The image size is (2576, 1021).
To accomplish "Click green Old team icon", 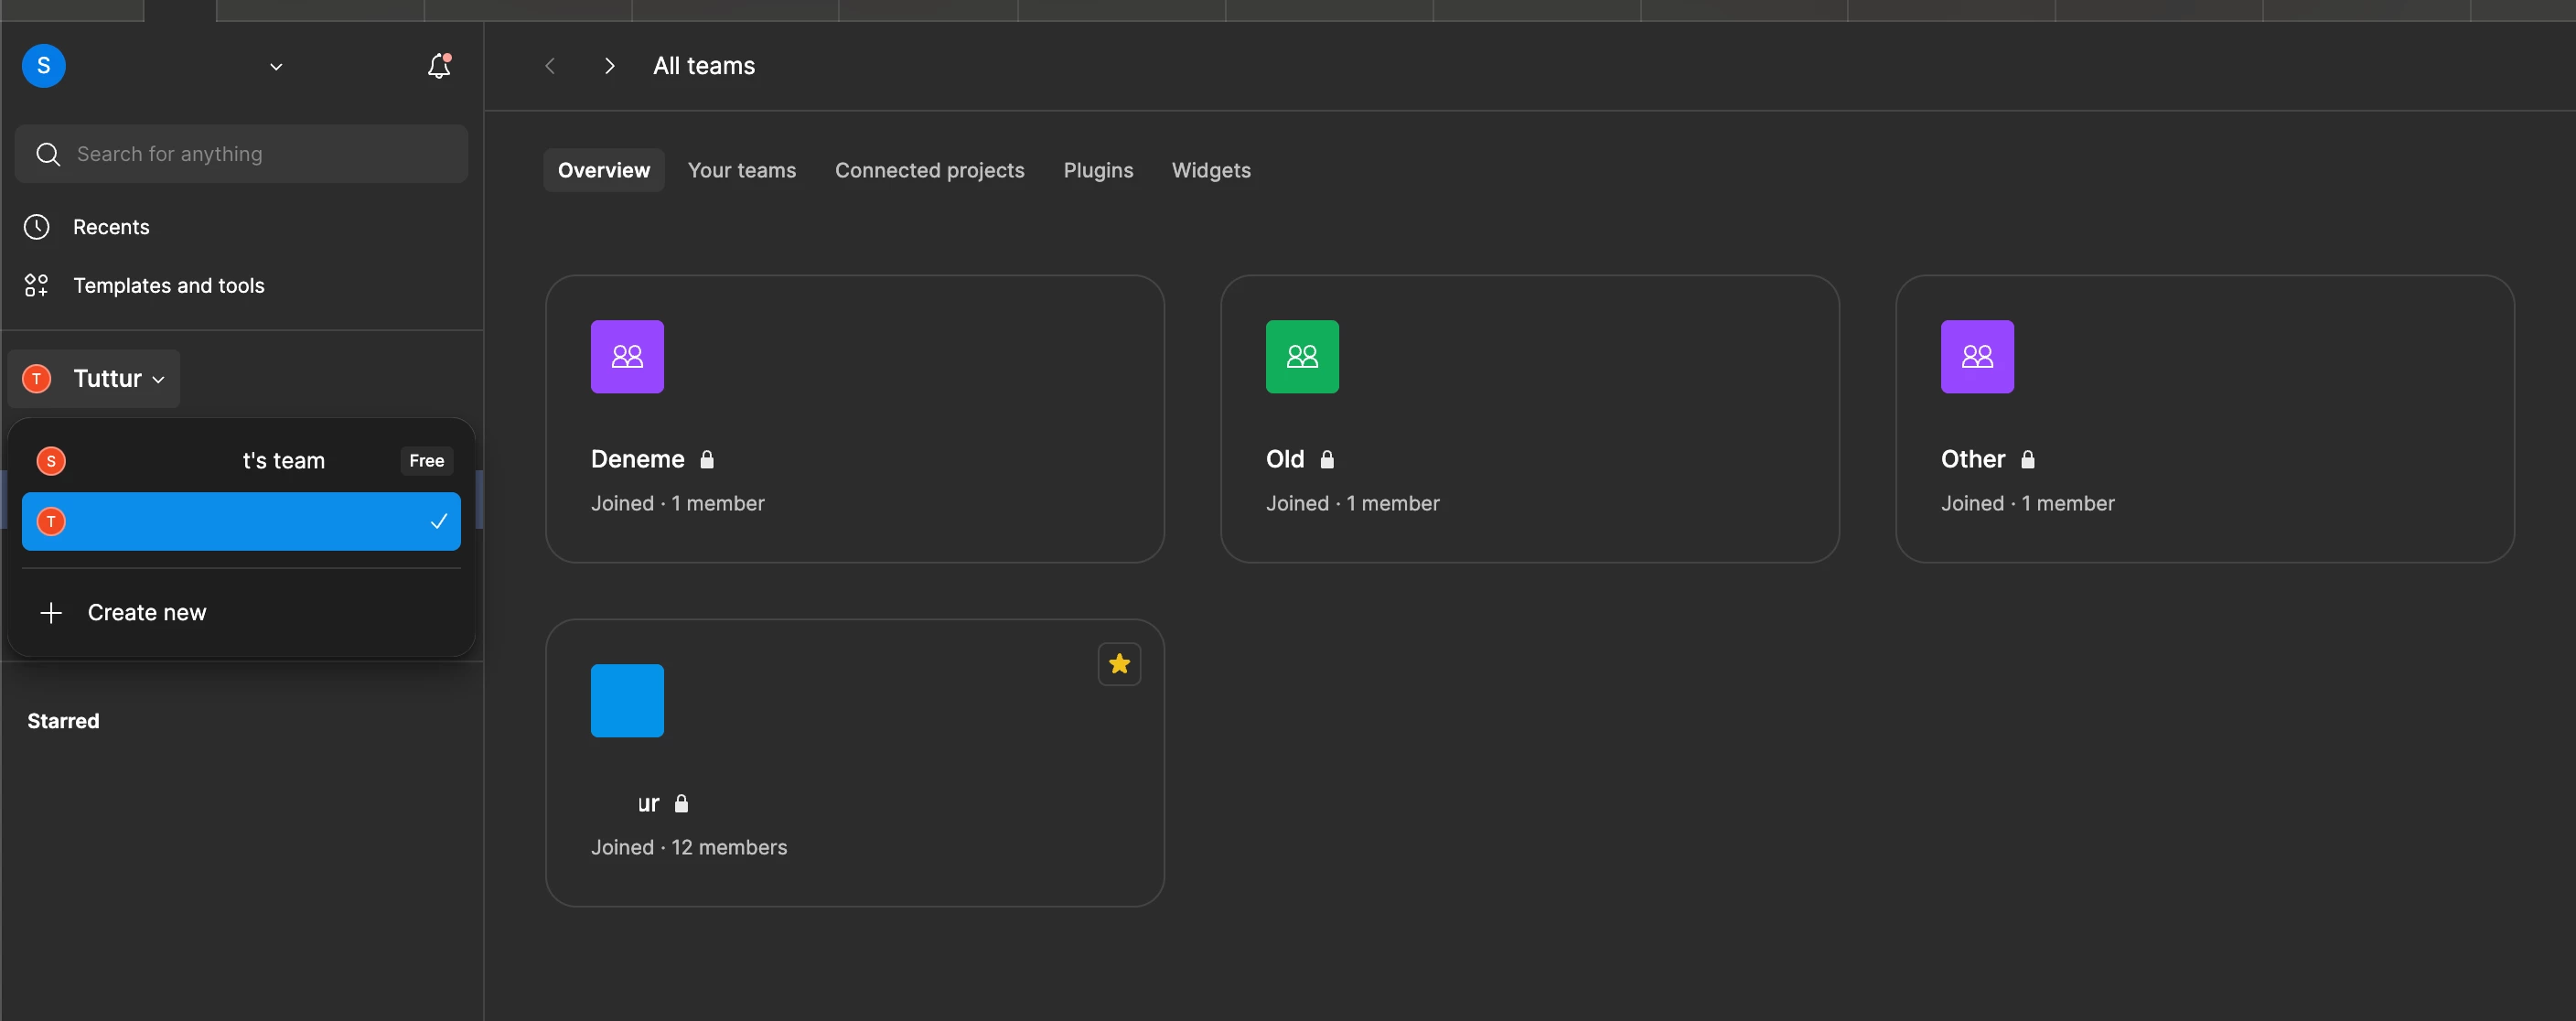I will 1302,357.
